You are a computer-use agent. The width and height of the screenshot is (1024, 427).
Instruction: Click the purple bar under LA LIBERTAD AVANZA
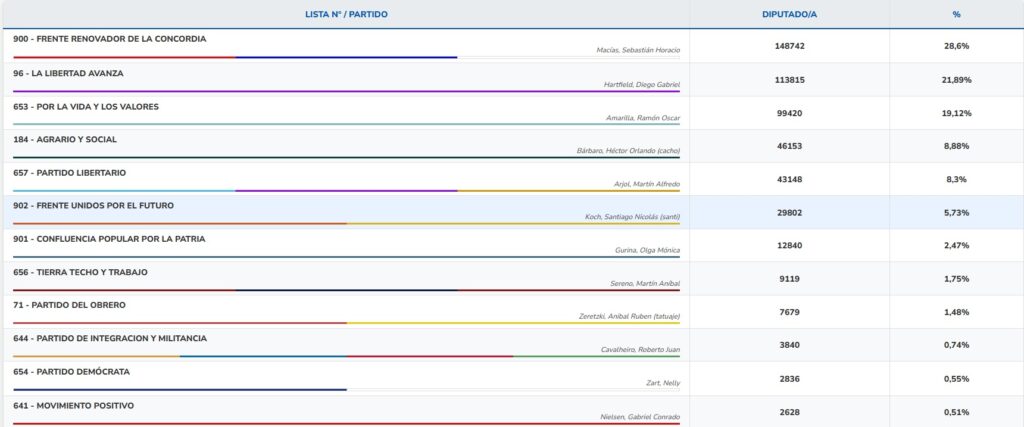346,91
